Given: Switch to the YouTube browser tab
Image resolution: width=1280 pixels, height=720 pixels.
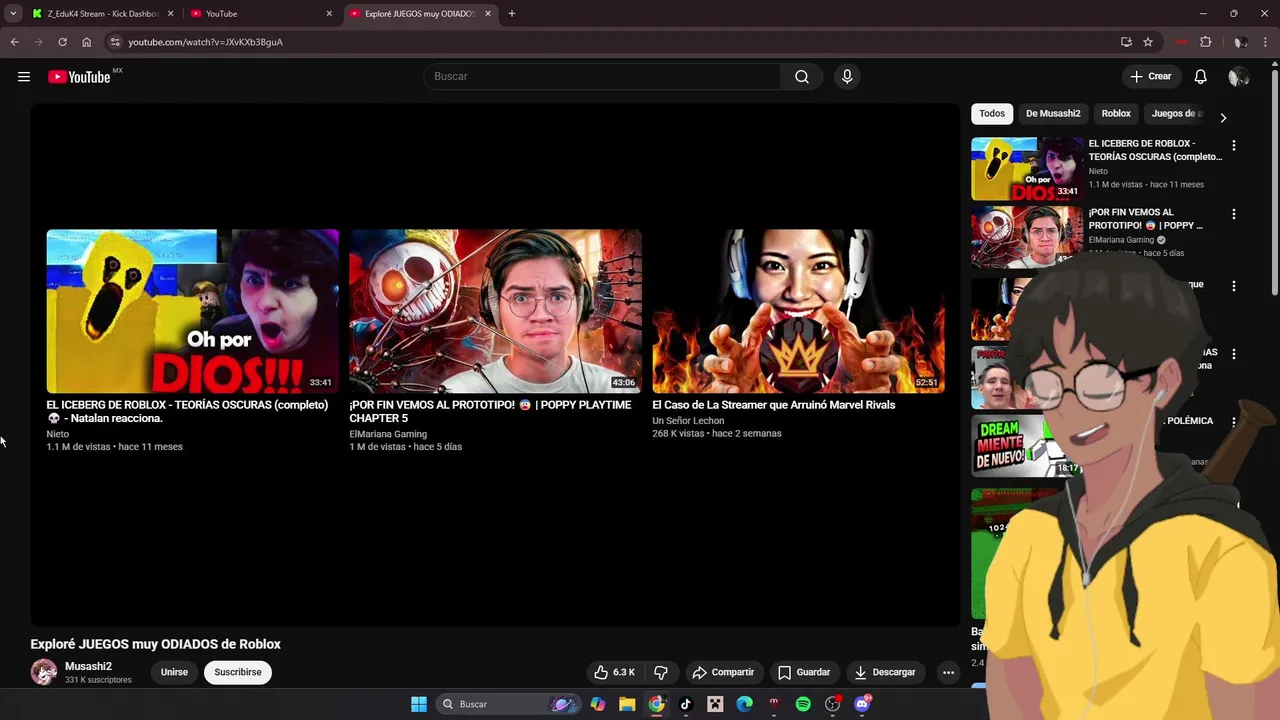Looking at the screenshot, I should tap(260, 14).
